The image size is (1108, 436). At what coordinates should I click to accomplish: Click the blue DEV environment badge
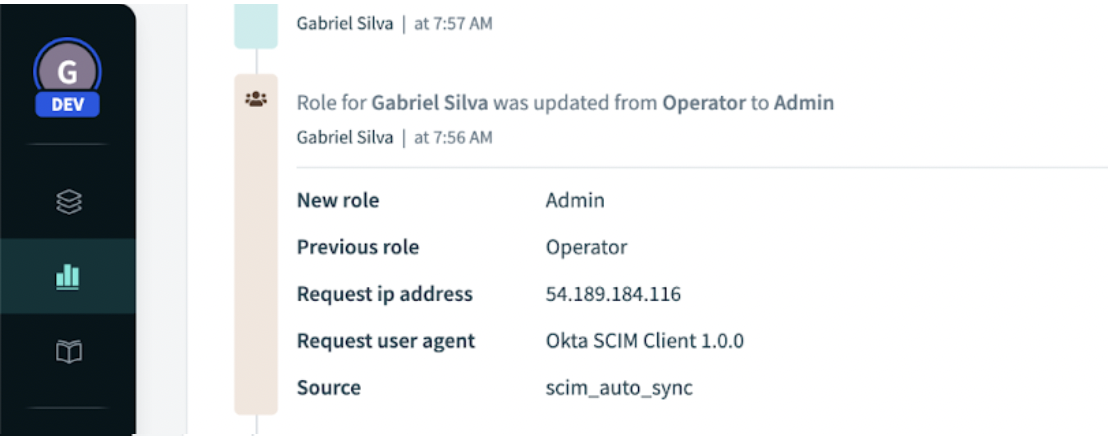(x=67, y=104)
